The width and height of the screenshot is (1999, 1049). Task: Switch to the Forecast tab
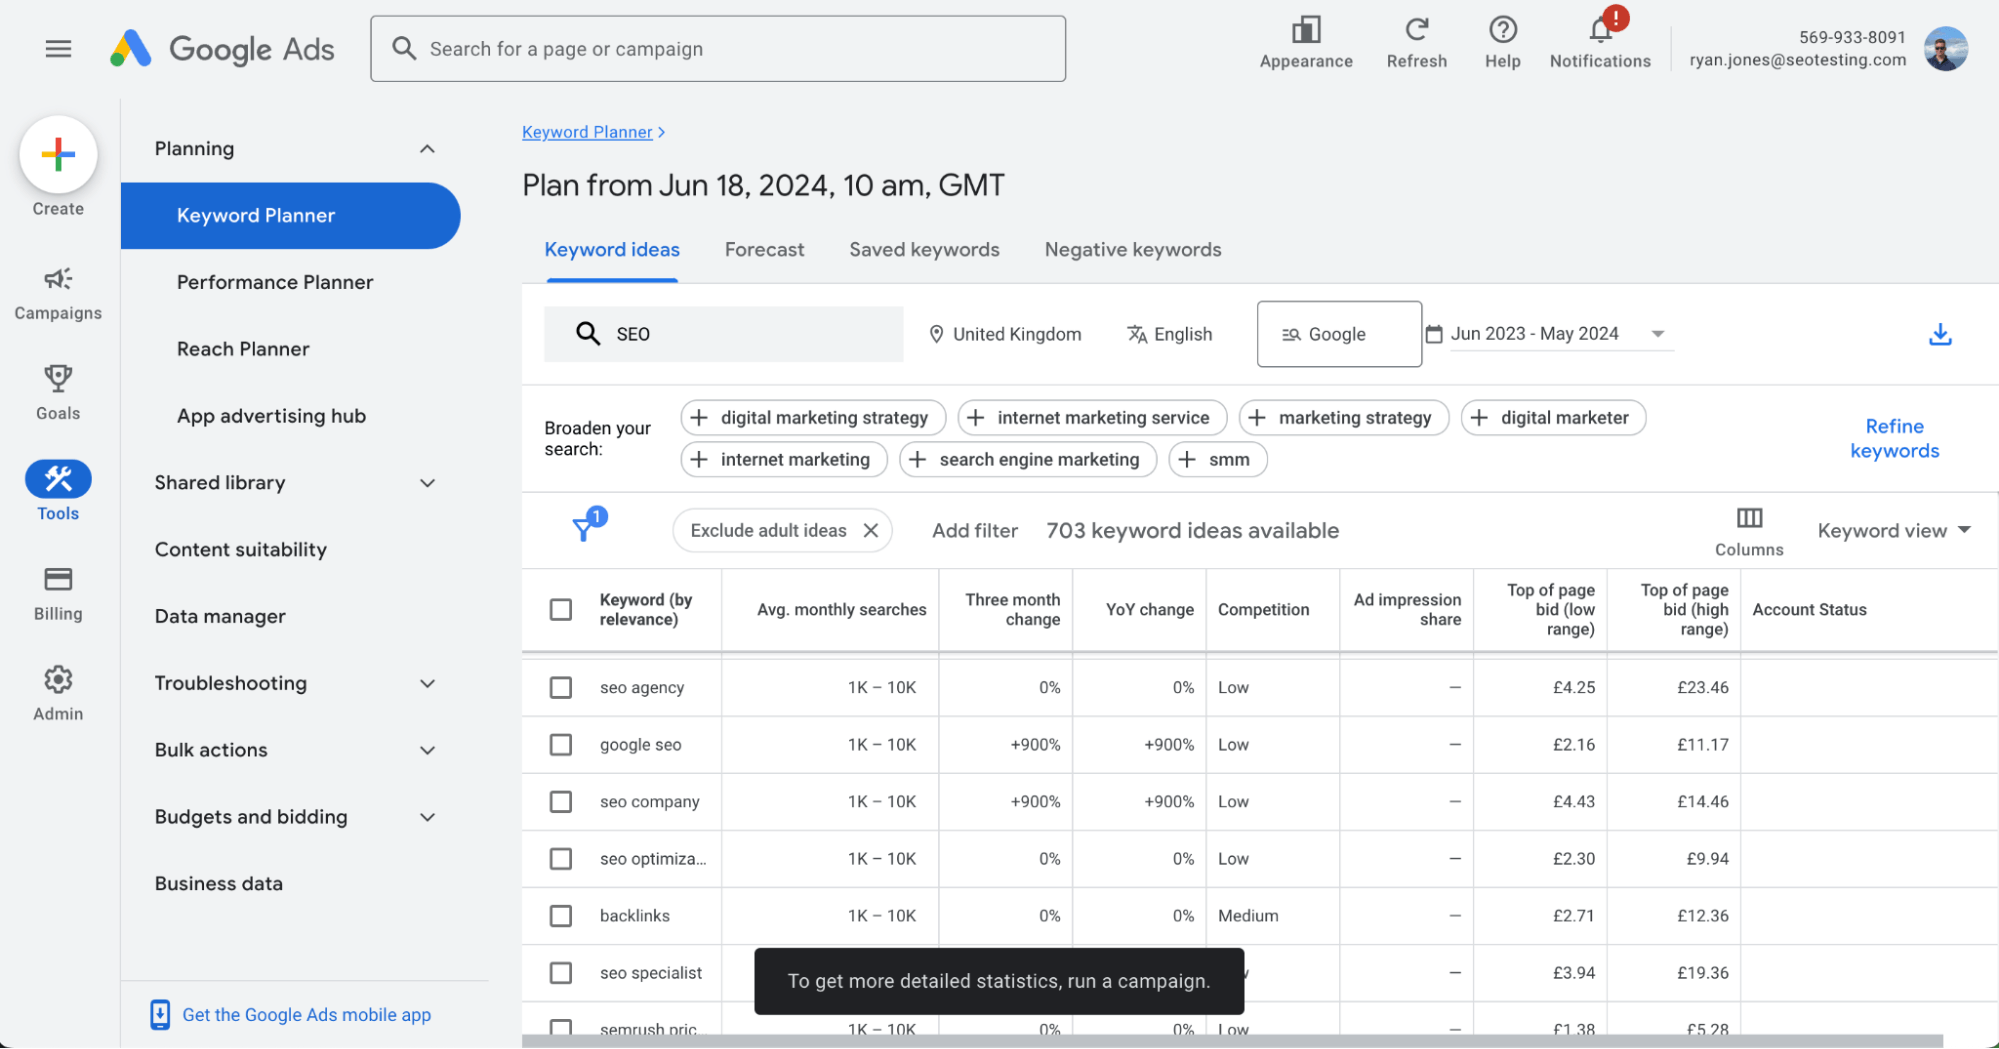[x=764, y=250]
